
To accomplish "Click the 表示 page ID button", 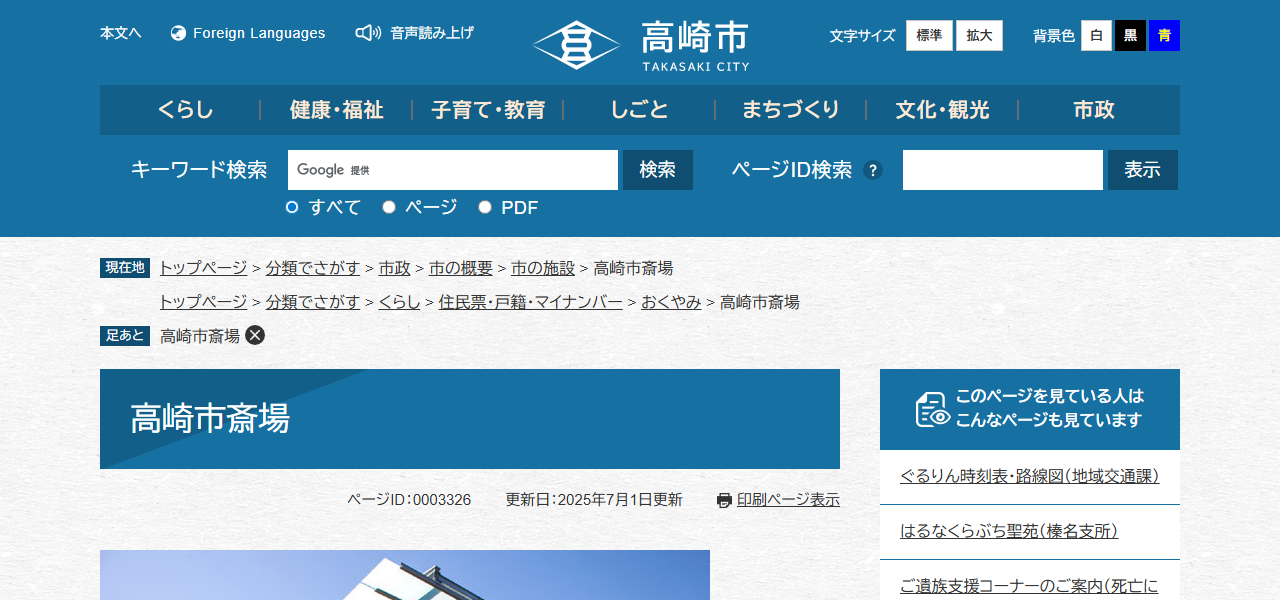I will click(x=1143, y=170).
